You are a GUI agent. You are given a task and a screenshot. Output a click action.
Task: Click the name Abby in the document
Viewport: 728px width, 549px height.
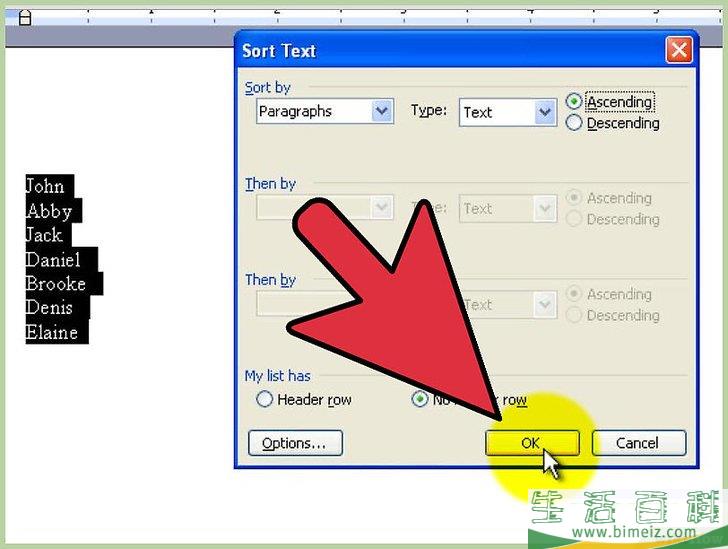point(49,211)
